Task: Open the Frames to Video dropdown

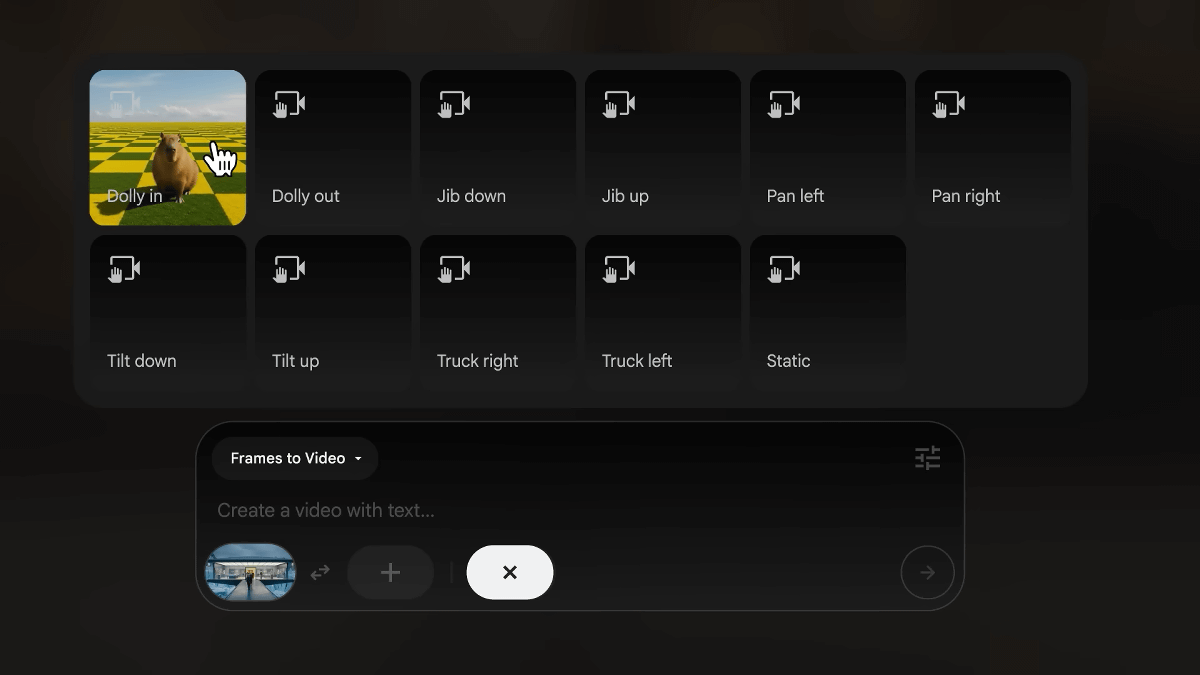Action: point(295,458)
